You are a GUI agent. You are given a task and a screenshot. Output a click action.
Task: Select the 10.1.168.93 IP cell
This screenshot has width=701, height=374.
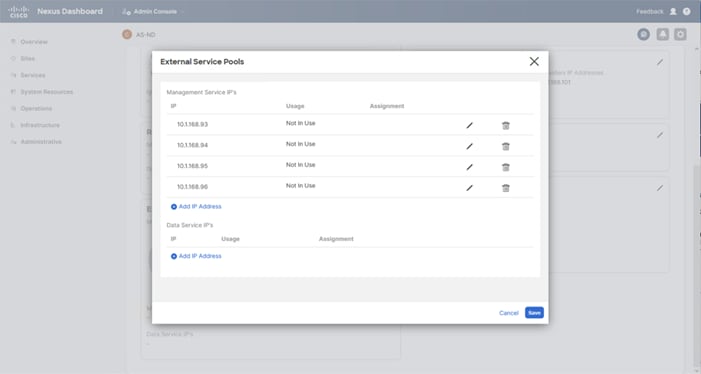pyautogui.click(x=192, y=124)
